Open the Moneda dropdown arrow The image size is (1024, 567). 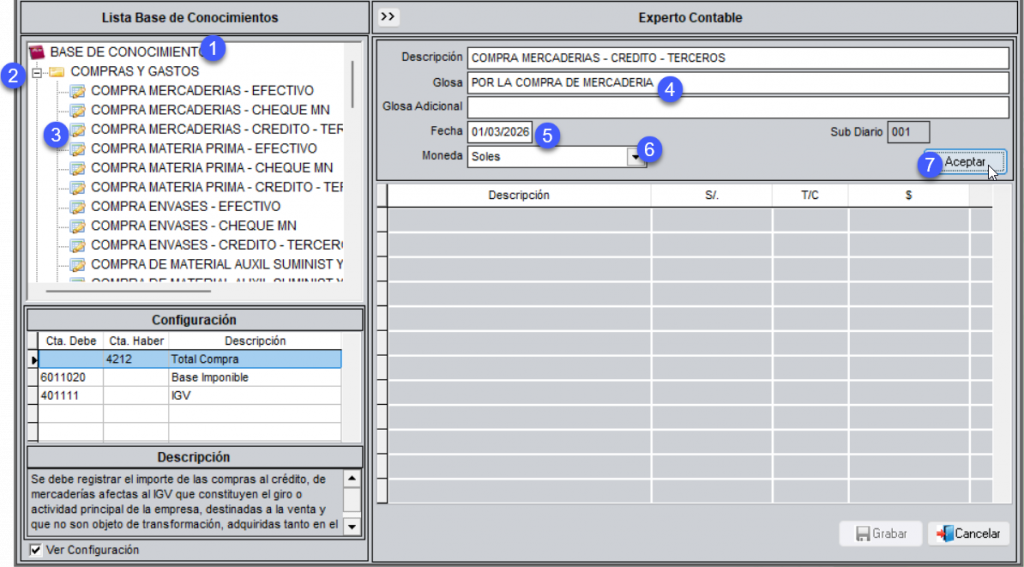634,157
